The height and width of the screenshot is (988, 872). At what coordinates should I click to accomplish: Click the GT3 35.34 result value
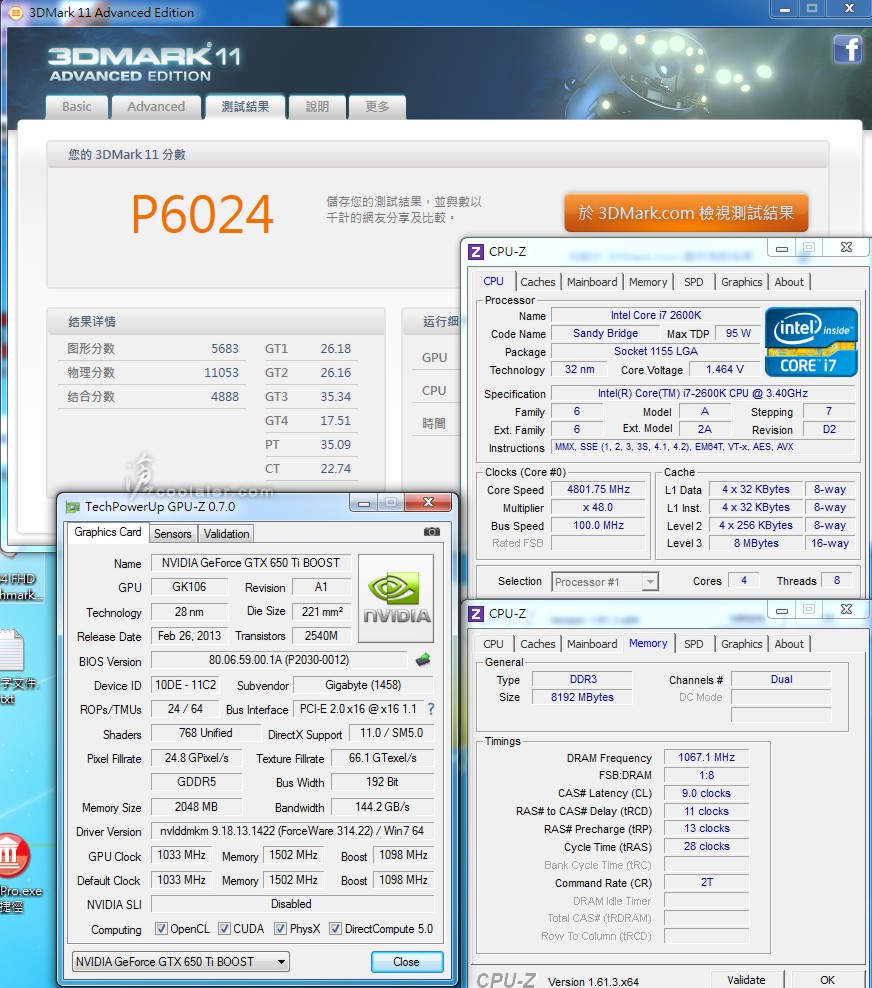tap(335, 396)
